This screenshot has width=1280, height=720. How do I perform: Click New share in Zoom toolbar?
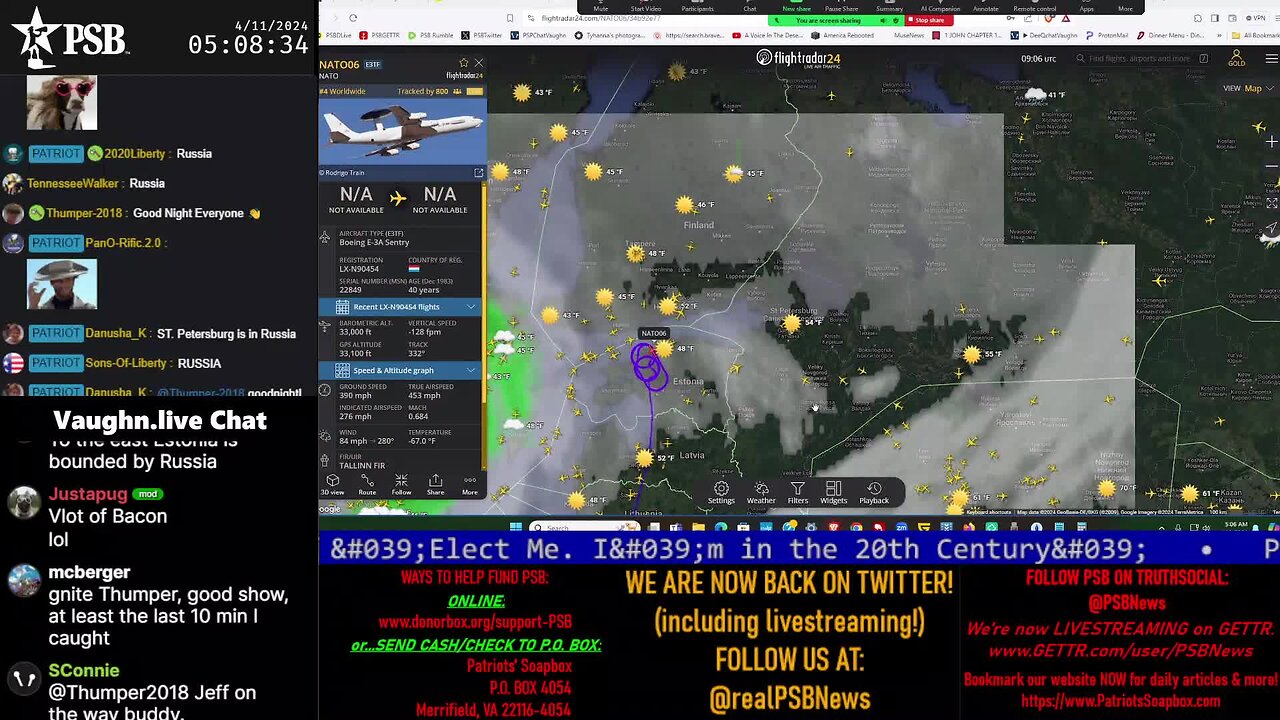pos(797,6)
